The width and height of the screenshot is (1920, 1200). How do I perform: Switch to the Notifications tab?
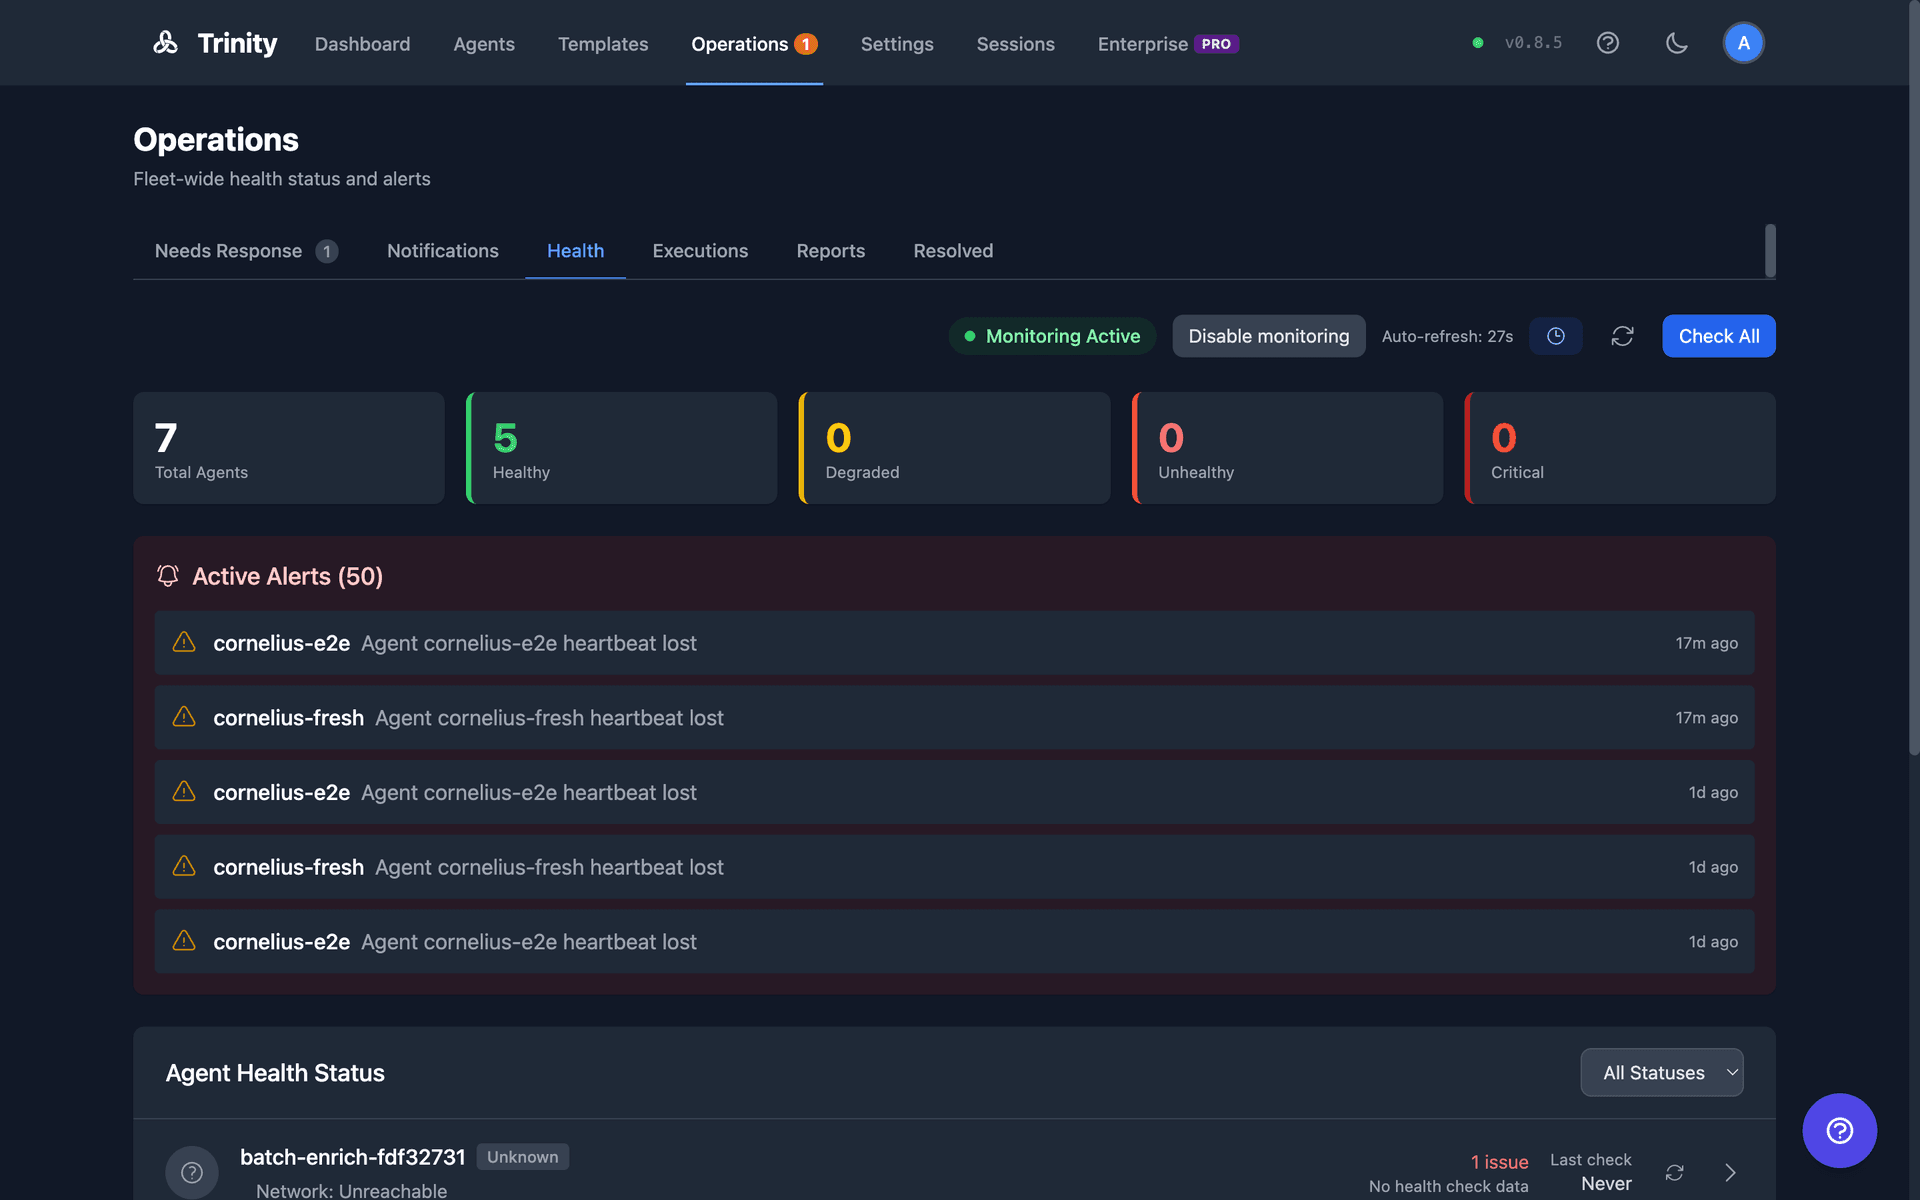pos(443,251)
